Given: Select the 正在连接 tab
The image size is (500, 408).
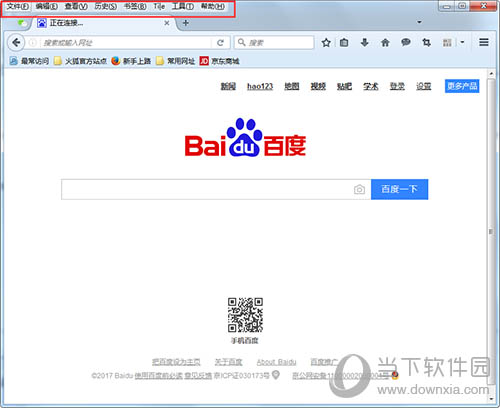Looking at the screenshot, I should coord(103,23).
